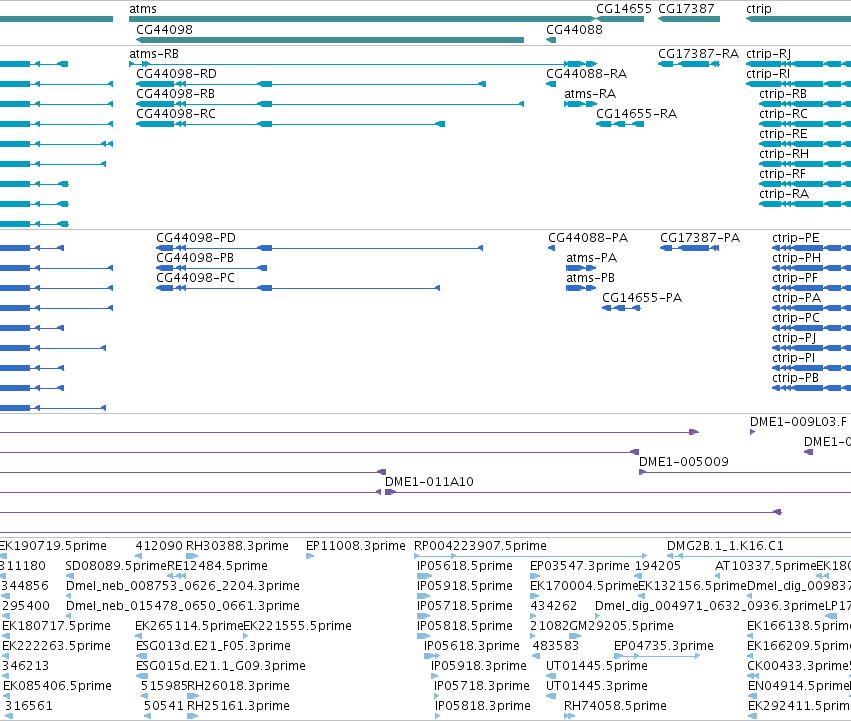851x721 pixels.
Task: Select Dmel_neb_008753_0626_2204.3prime
Action: tap(68, 596)
